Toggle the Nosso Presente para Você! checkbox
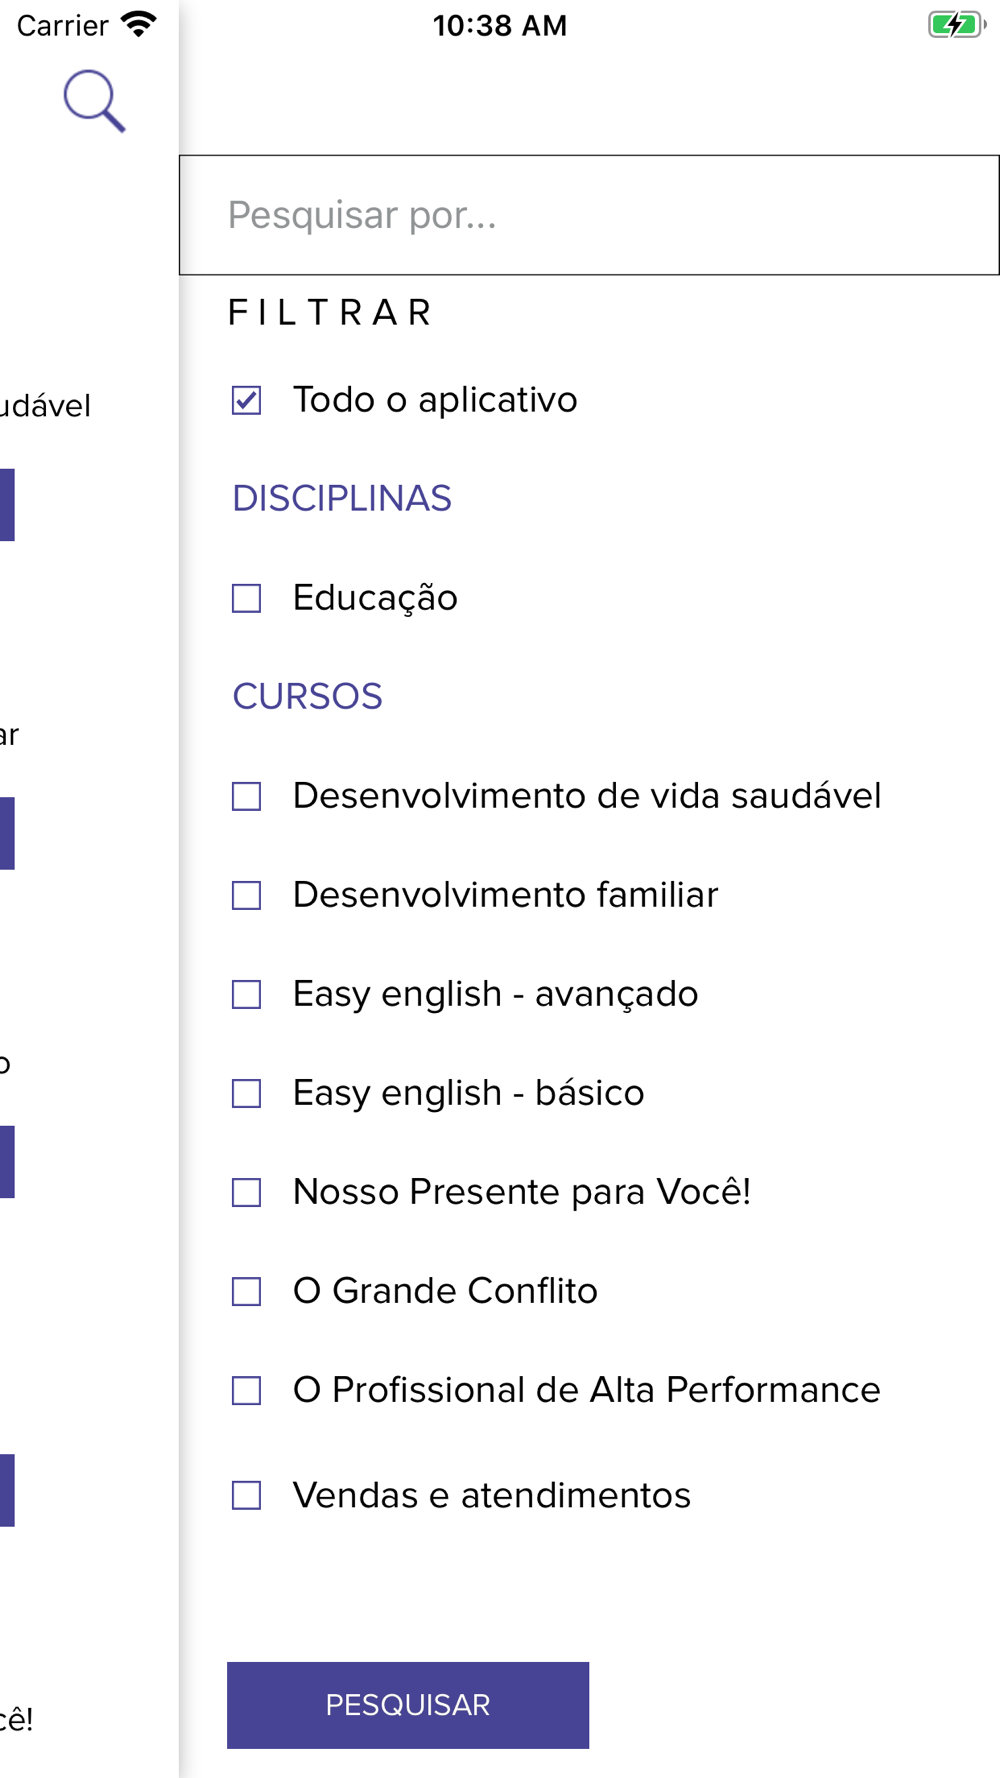This screenshot has height=1778, width=1000. [x=246, y=1193]
